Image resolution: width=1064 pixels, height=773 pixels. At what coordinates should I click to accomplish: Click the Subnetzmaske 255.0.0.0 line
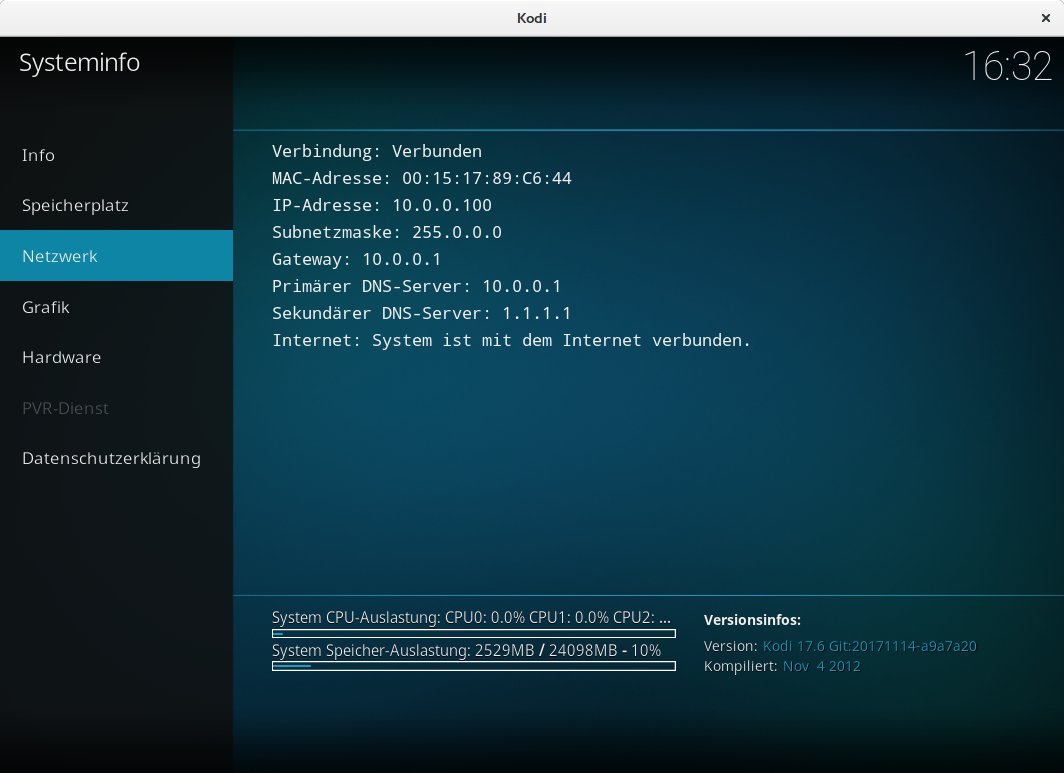[x=387, y=232]
